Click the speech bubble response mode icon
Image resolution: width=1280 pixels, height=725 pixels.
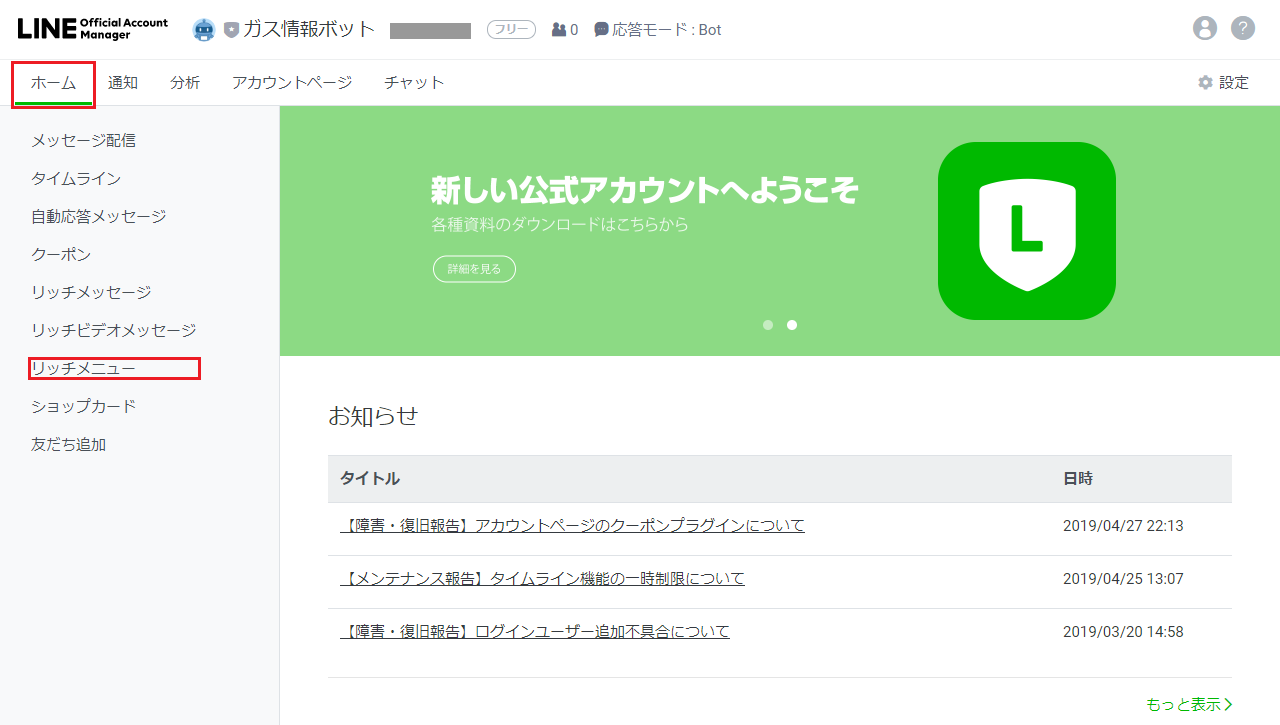pos(601,30)
